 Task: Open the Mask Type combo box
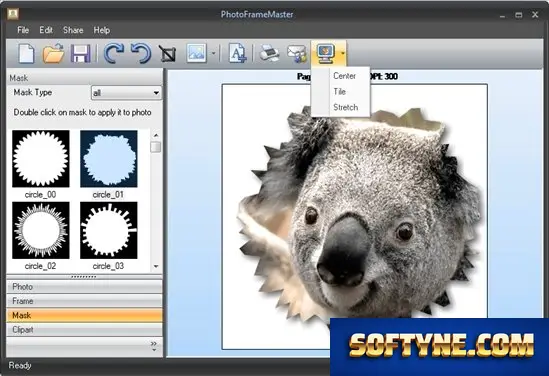point(126,93)
